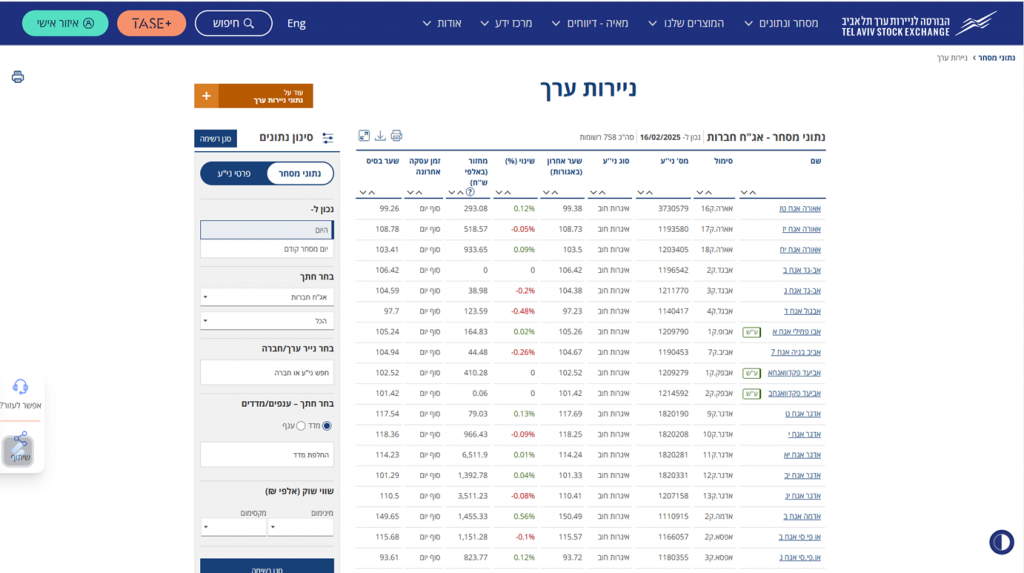The width and height of the screenshot is (1024, 573).
Task: Expand the אודות menu
Action: [441, 24]
